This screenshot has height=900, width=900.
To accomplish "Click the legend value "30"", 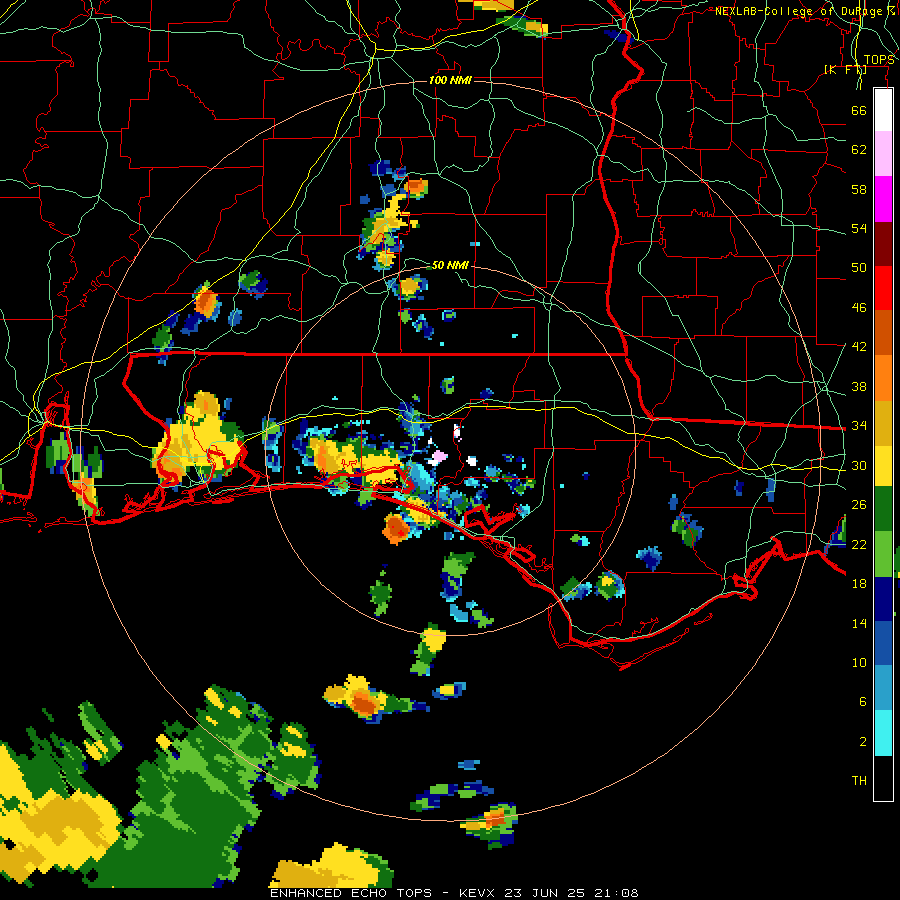I will [x=859, y=465].
